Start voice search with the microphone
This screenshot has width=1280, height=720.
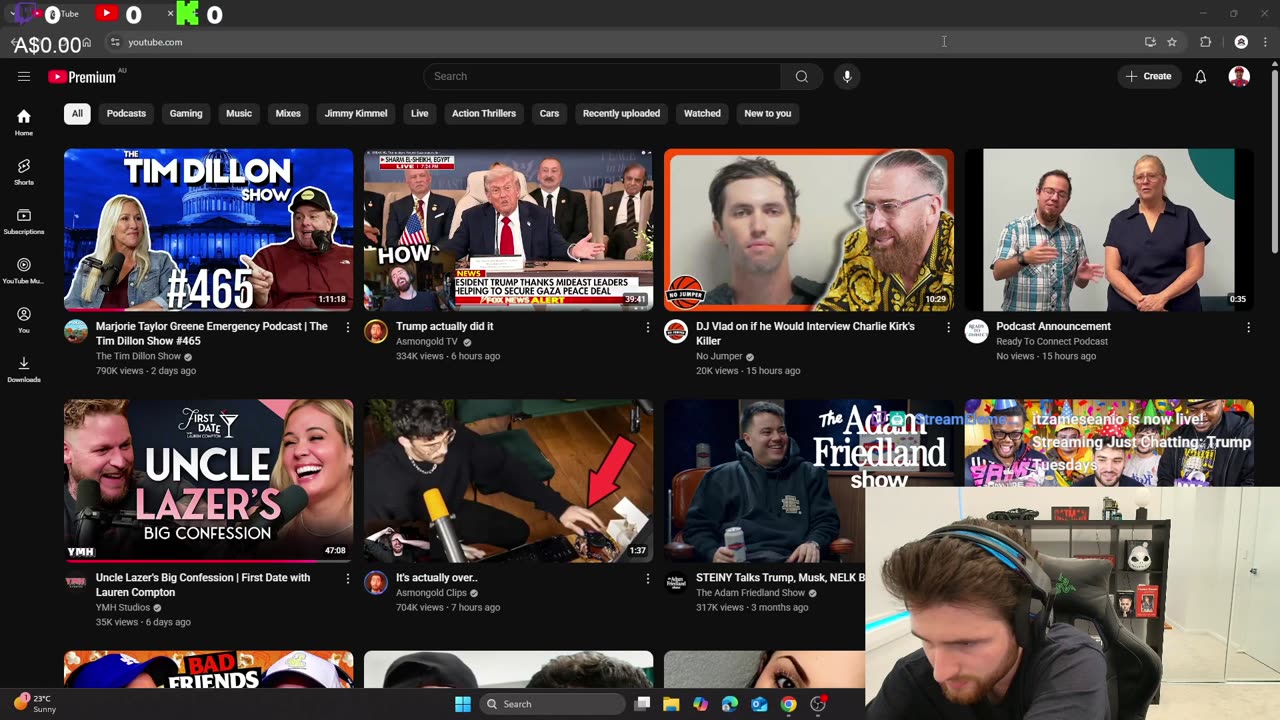(847, 76)
